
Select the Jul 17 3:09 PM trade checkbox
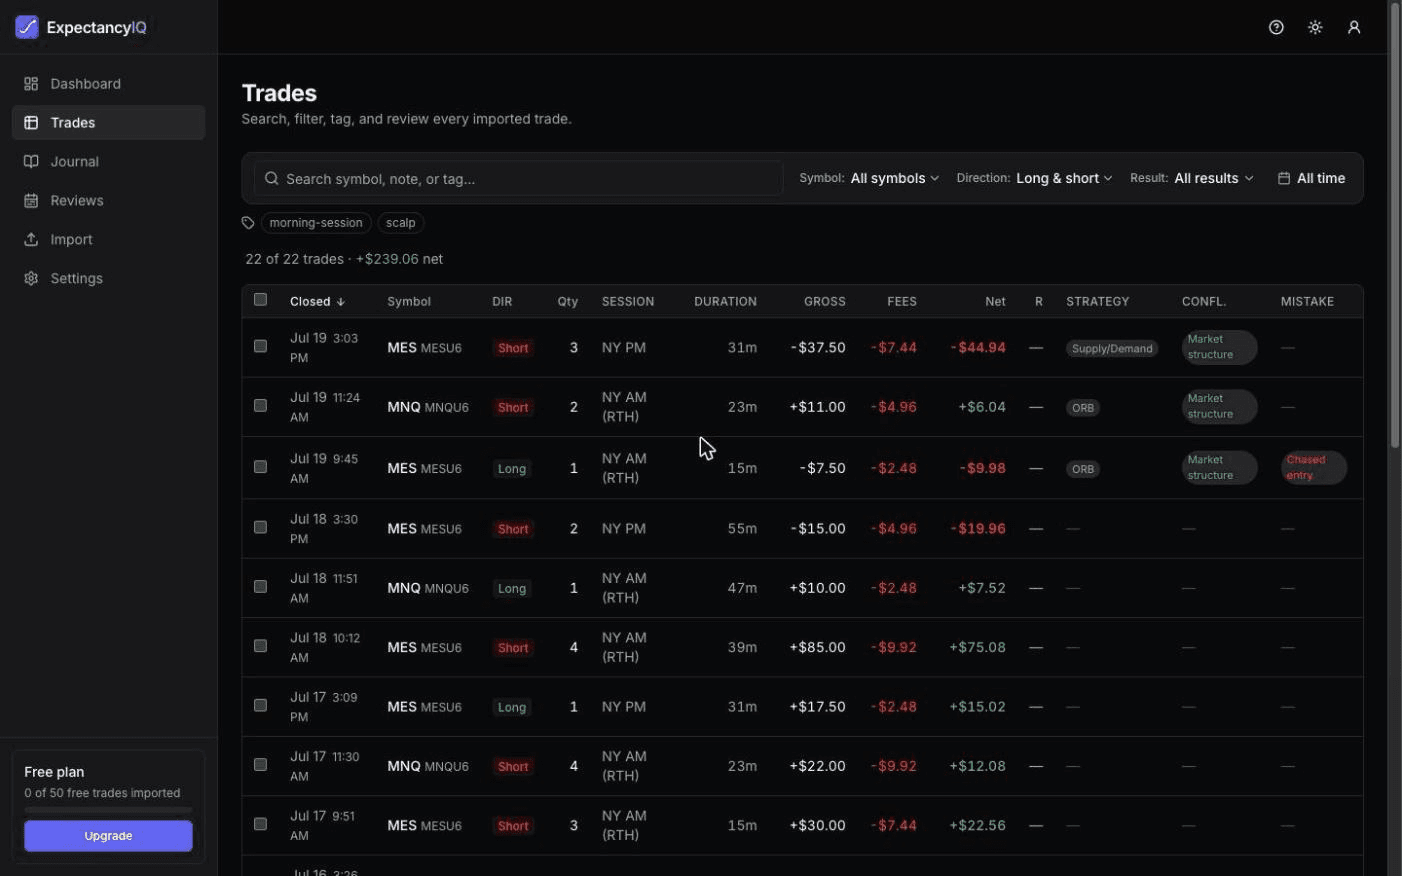[x=260, y=706]
